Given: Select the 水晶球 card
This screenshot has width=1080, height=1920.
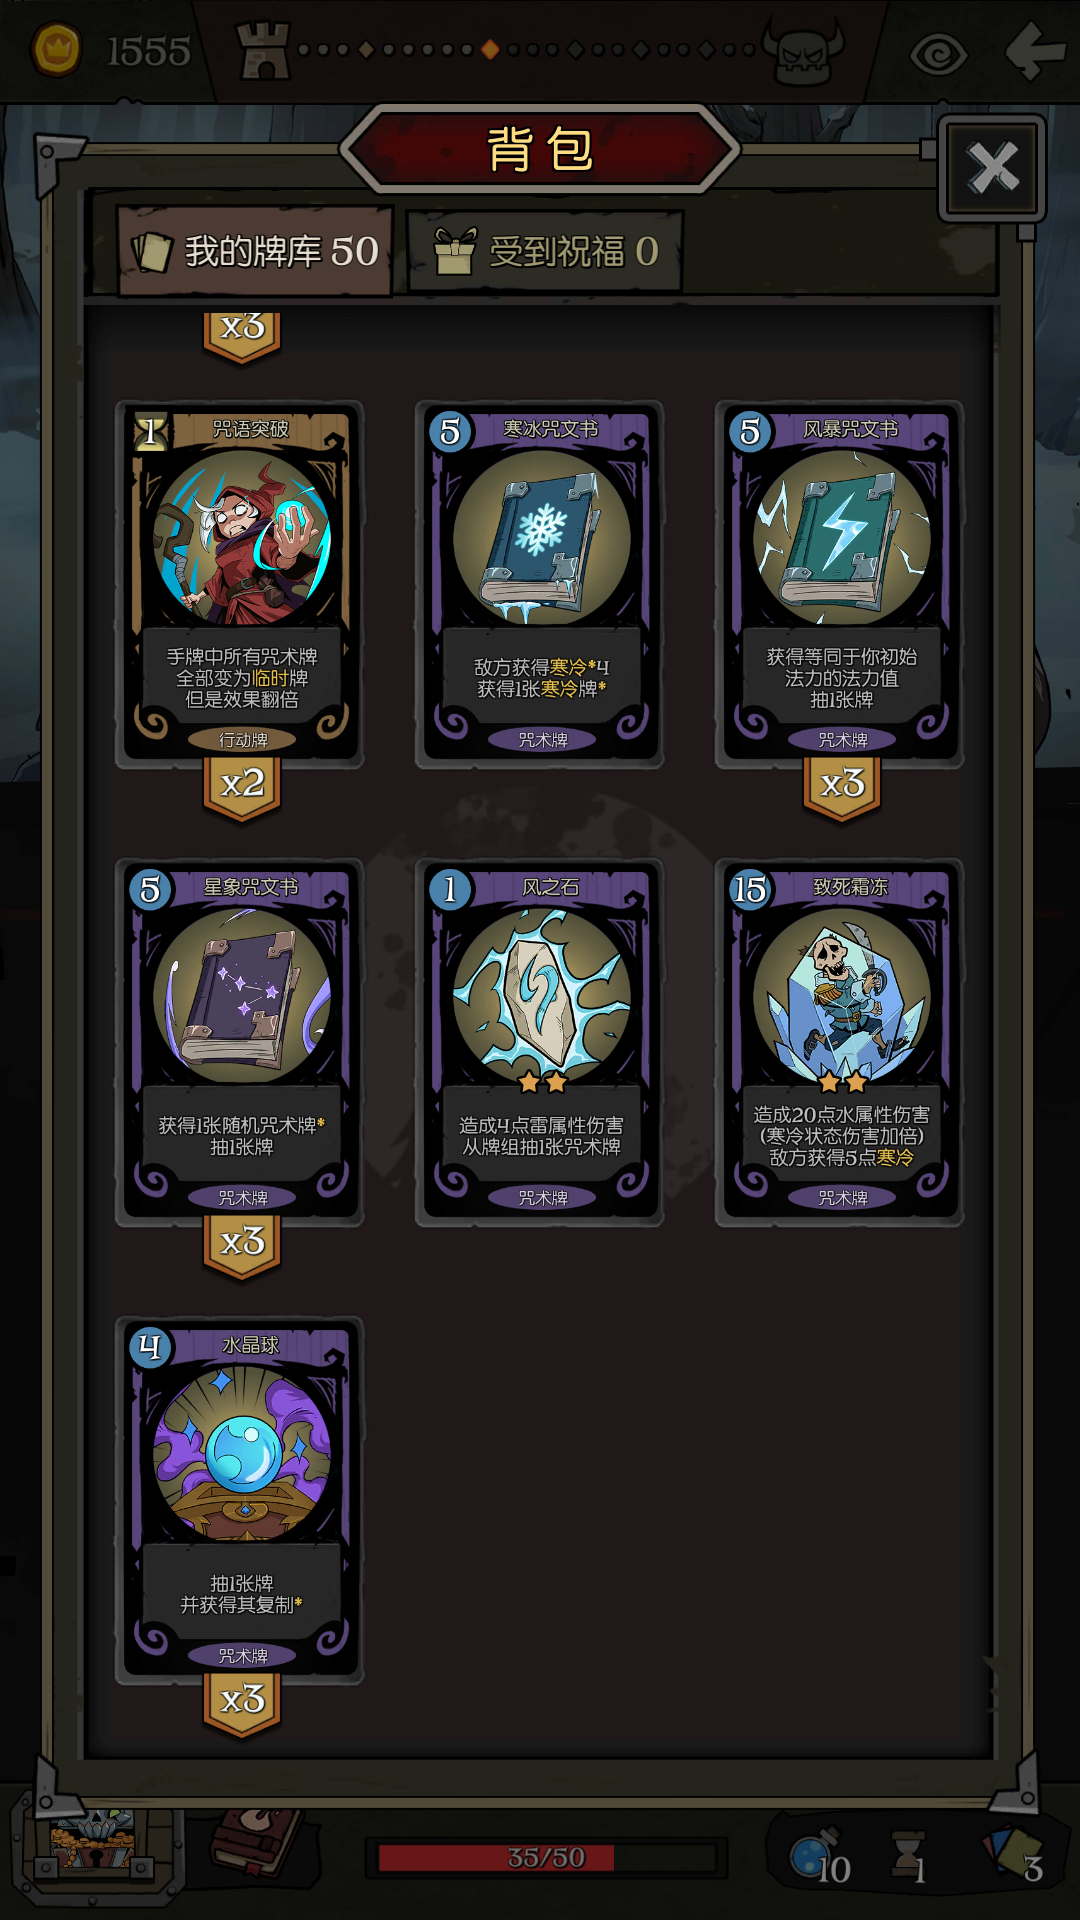Looking at the screenshot, I should click(x=240, y=1500).
